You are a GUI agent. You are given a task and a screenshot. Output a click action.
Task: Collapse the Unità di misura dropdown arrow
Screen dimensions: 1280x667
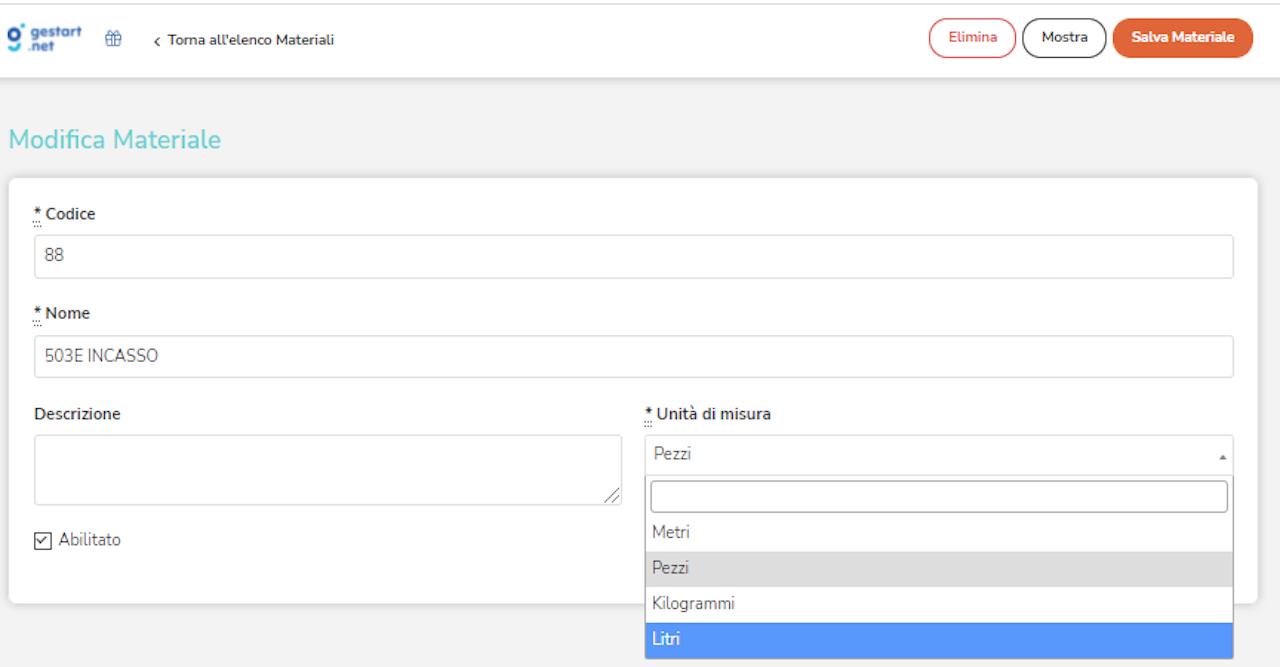pos(1222,456)
